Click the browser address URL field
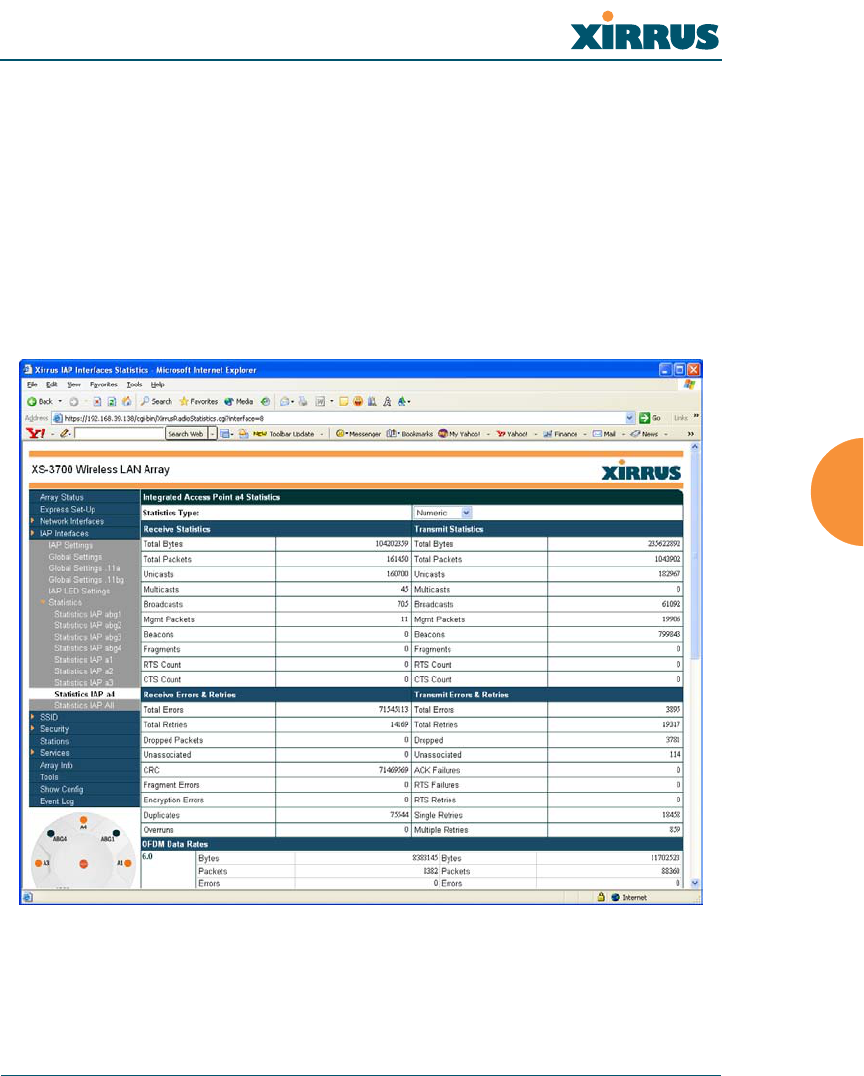This screenshot has height=1076, width=864. (342, 418)
